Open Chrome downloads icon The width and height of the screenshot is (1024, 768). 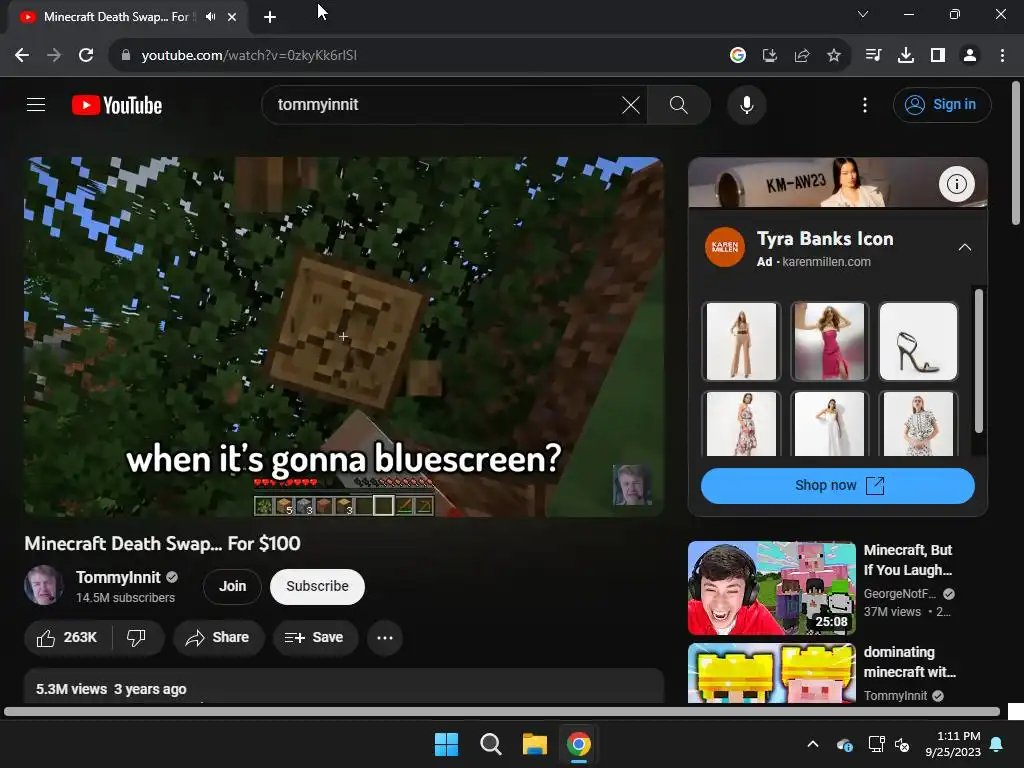click(905, 56)
